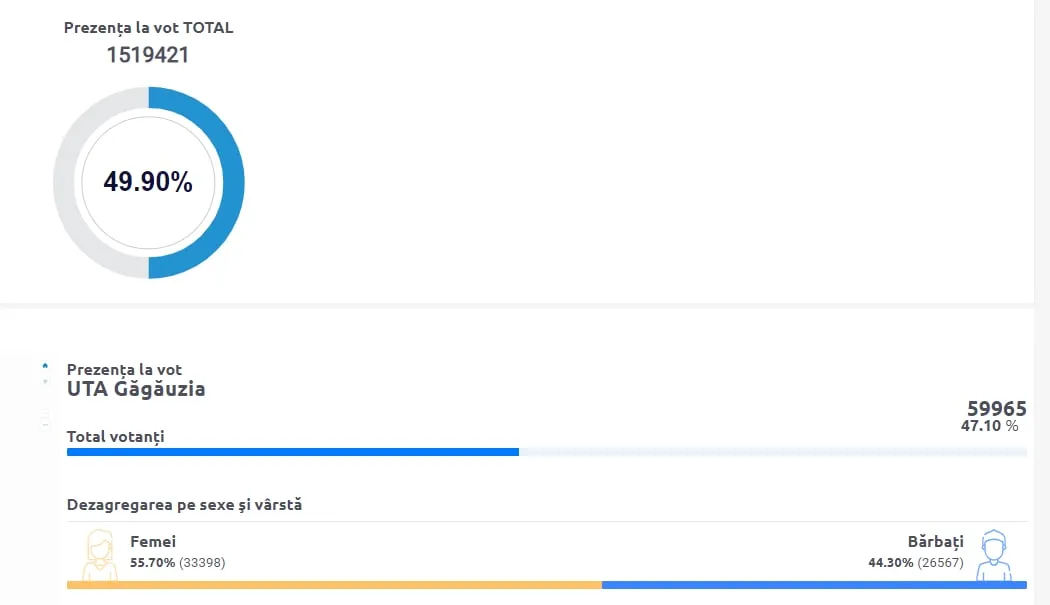Click the faint minus icon below the plus icon

coord(45,424)
